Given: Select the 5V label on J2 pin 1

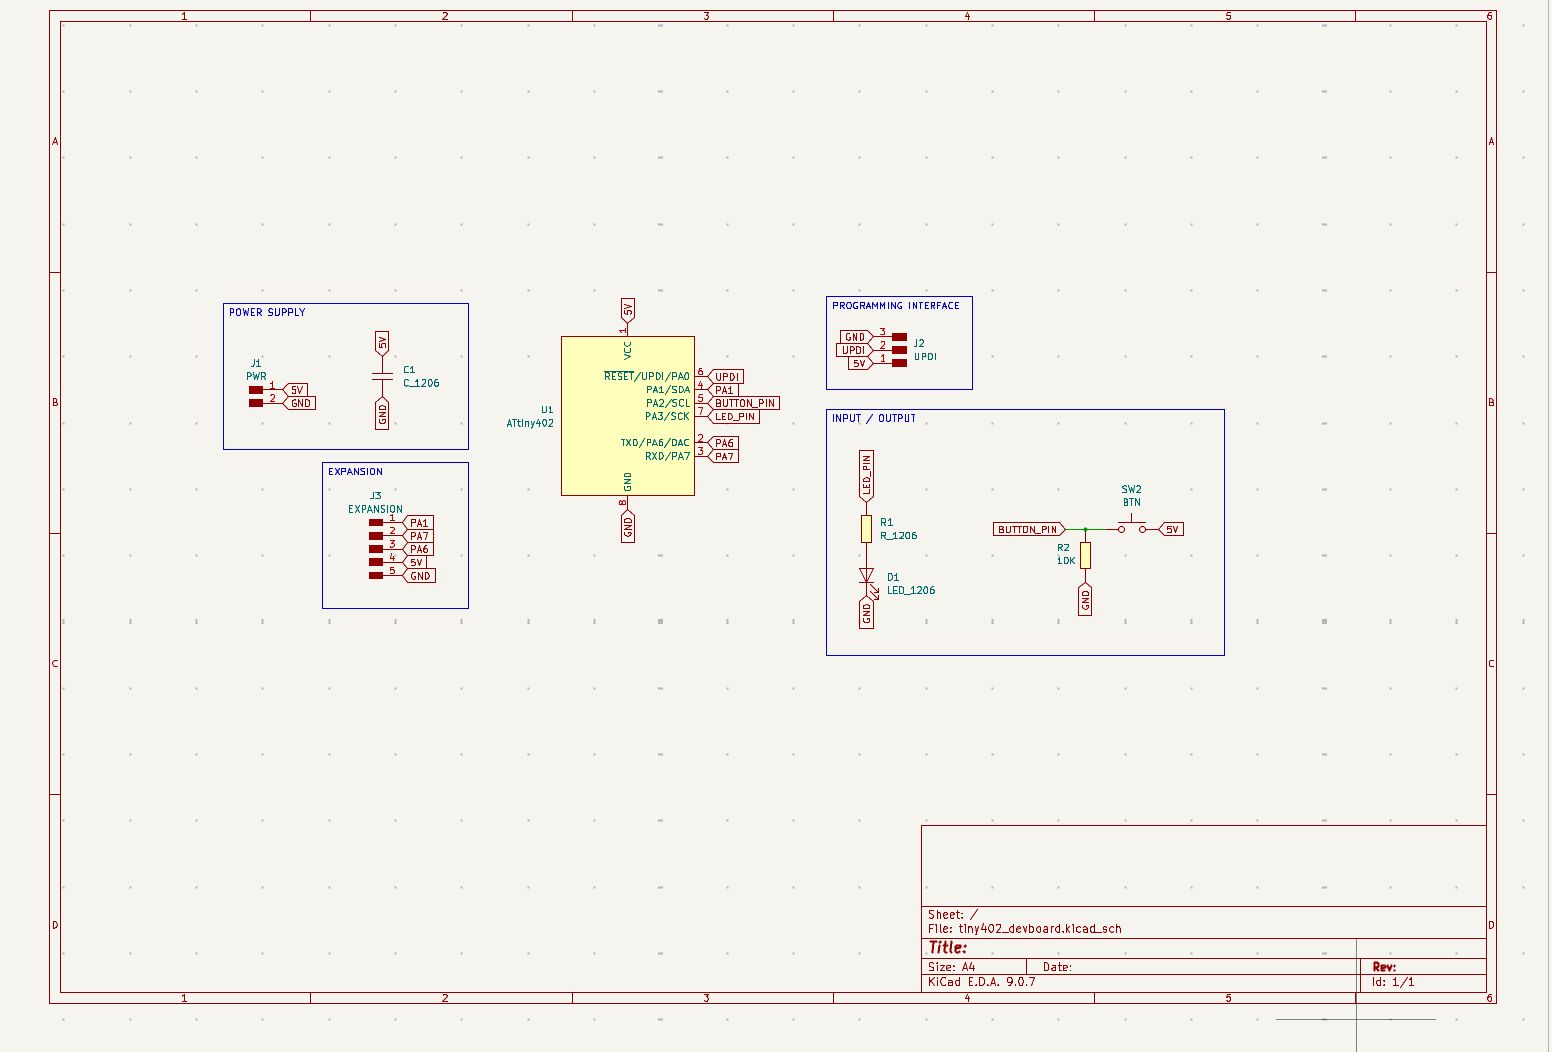Looking at the screenshot, I should point(859,363).
